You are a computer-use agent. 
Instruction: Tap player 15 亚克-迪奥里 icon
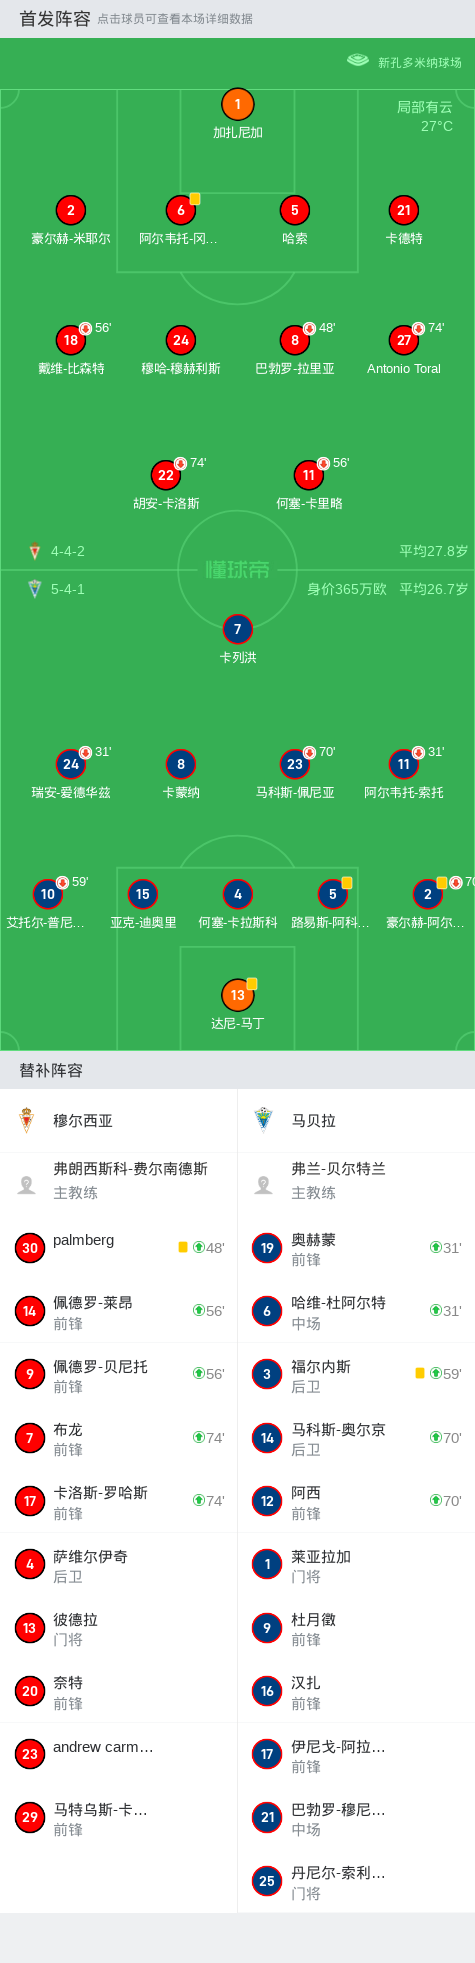pyautogui.click(x=143, y=894)
